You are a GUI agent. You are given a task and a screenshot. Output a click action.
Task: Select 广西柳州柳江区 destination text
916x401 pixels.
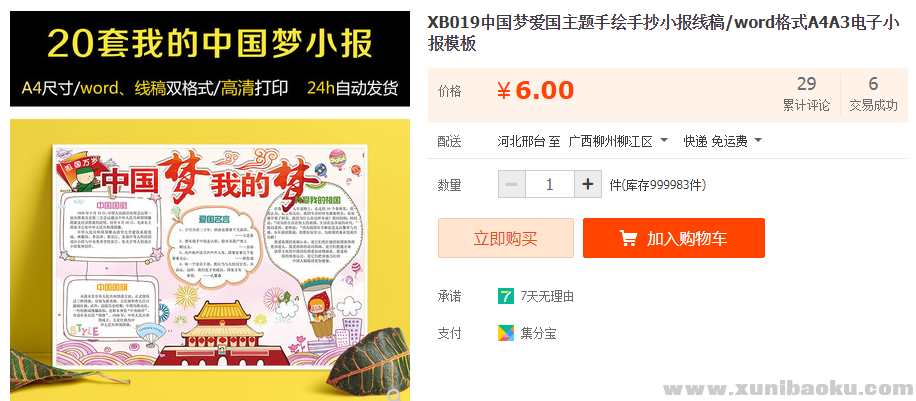pyautogui.click(x=610, y=141)
